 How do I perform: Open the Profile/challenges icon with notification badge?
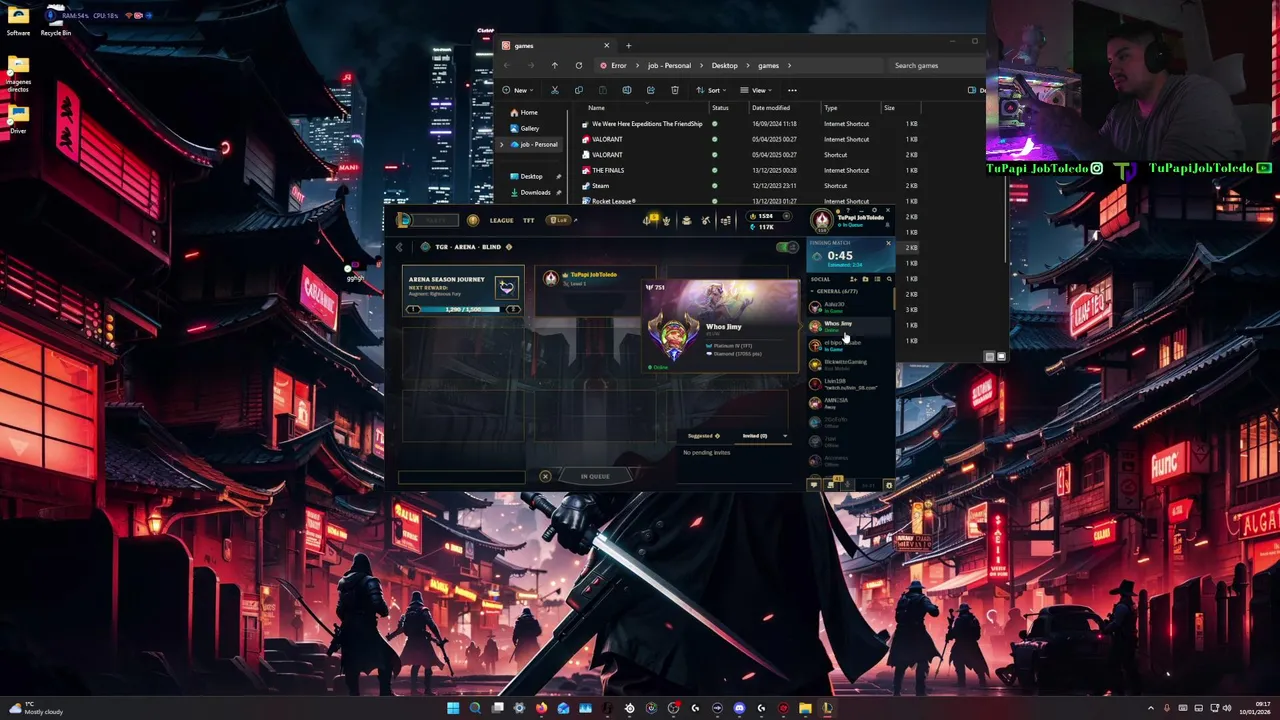(x=648, y=219)
